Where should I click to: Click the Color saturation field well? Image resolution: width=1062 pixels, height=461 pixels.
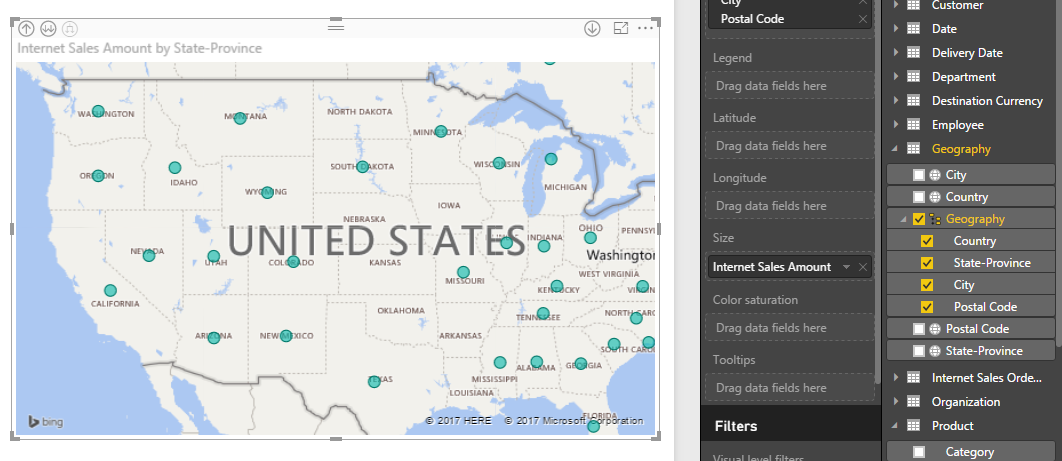(x=790, y=328)
